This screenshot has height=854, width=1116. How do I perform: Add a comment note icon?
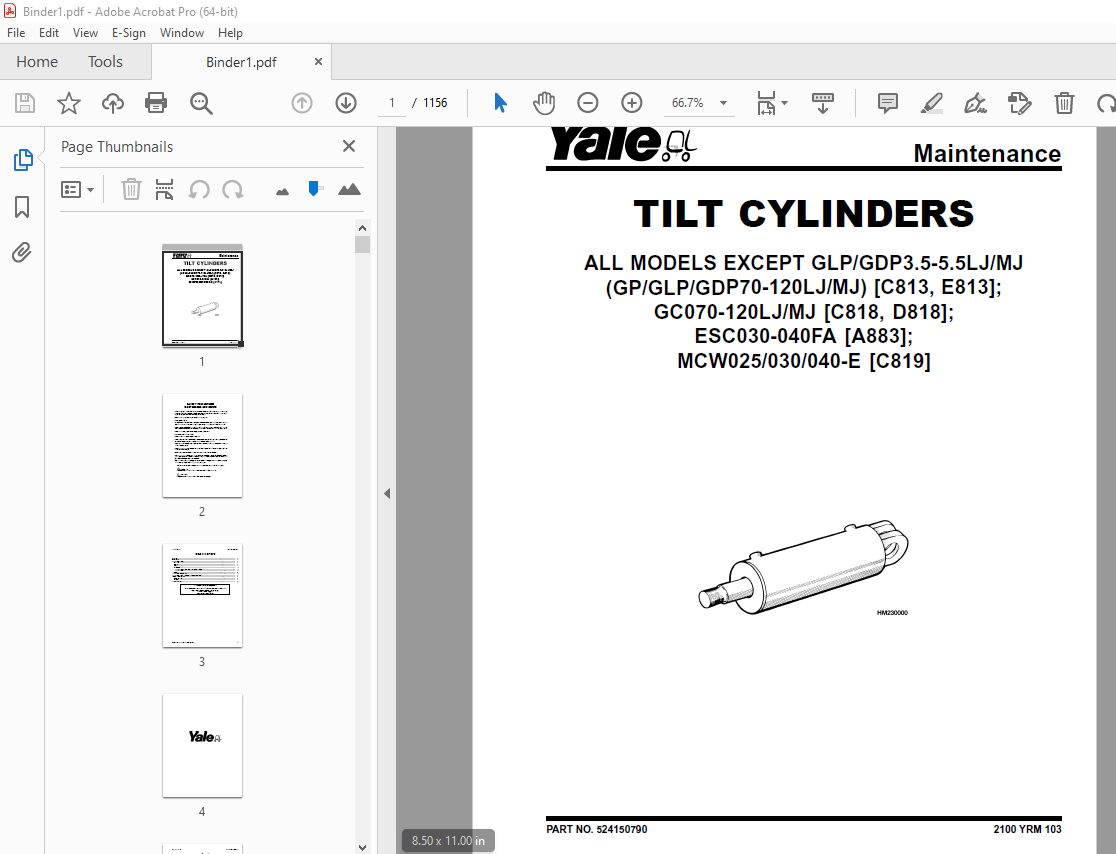coord(888,103)
